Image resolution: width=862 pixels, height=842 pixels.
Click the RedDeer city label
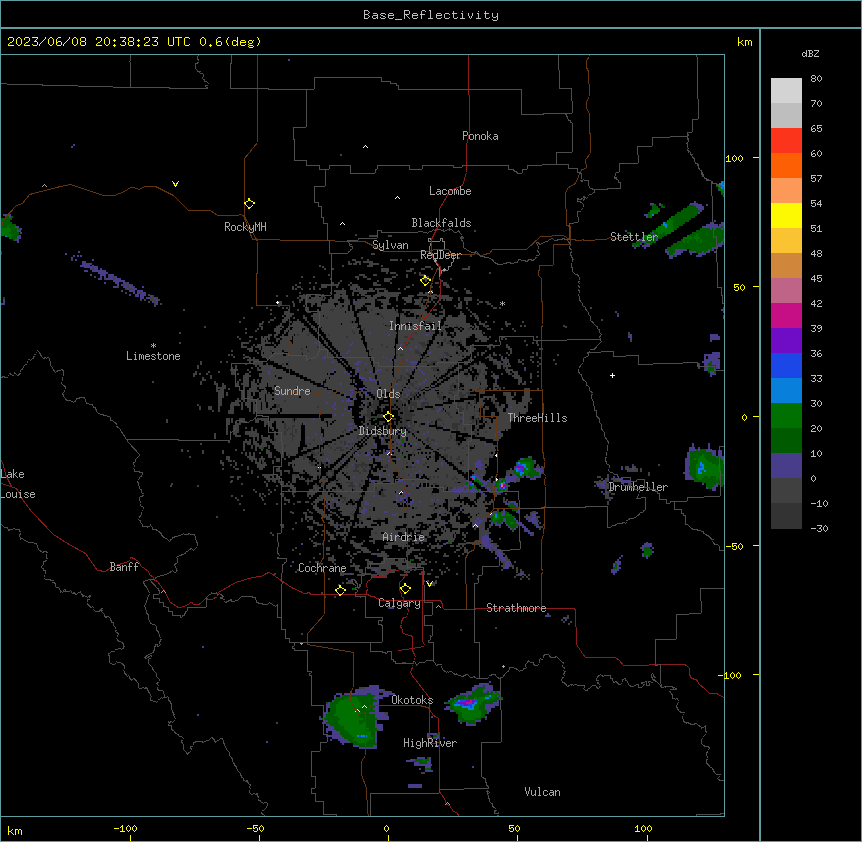[x=440, y=255]
